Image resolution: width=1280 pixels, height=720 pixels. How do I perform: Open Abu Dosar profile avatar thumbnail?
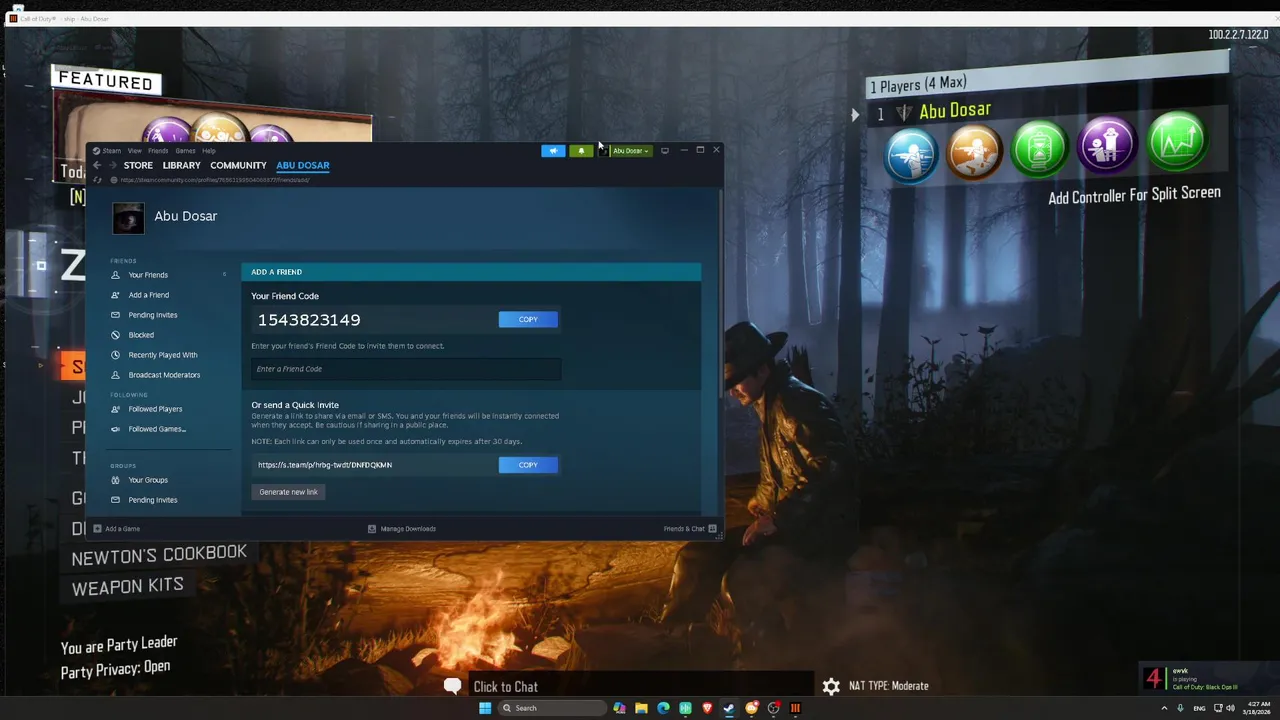click(x=128, y=218)
